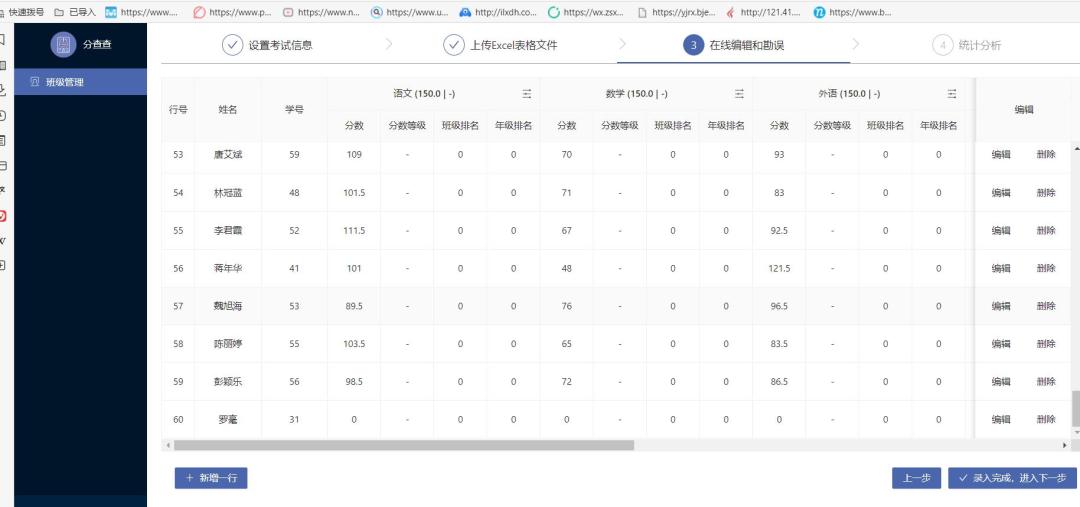Delete row 60 罗毫

tap(1046, 420)
